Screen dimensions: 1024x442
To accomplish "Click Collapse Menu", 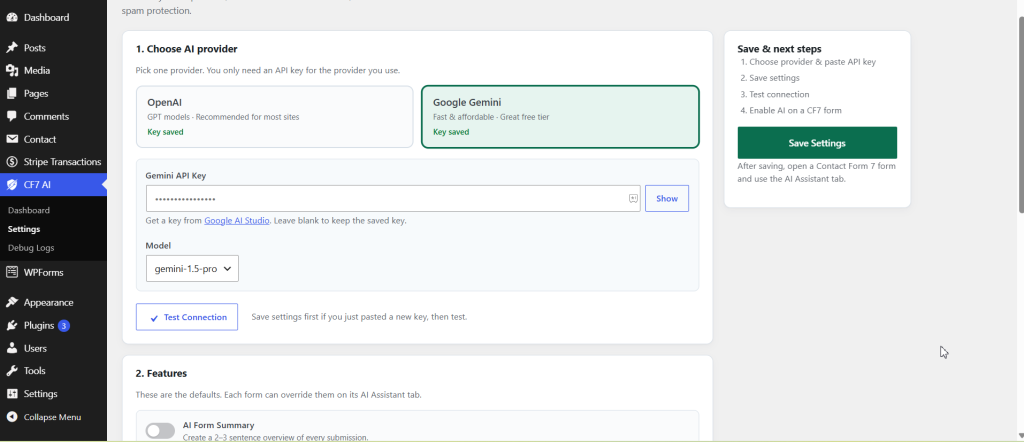I will tap(53, 417).
